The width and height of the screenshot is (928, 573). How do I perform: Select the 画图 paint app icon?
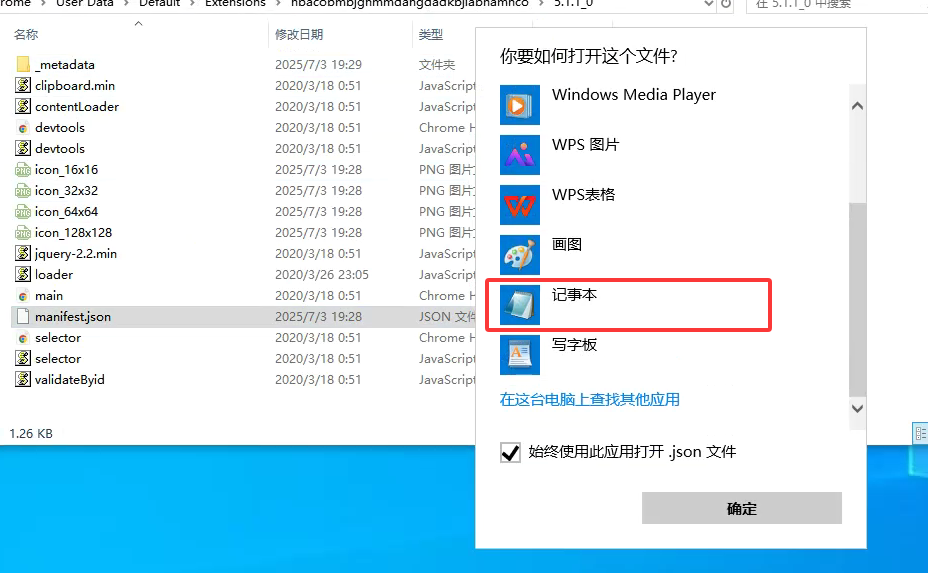(520, 255)
